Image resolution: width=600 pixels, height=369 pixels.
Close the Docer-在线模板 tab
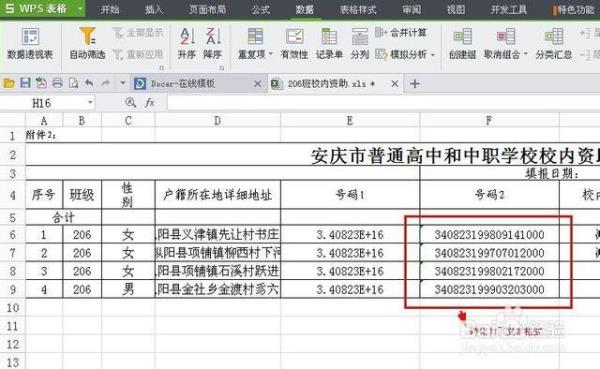click(258, 83)
